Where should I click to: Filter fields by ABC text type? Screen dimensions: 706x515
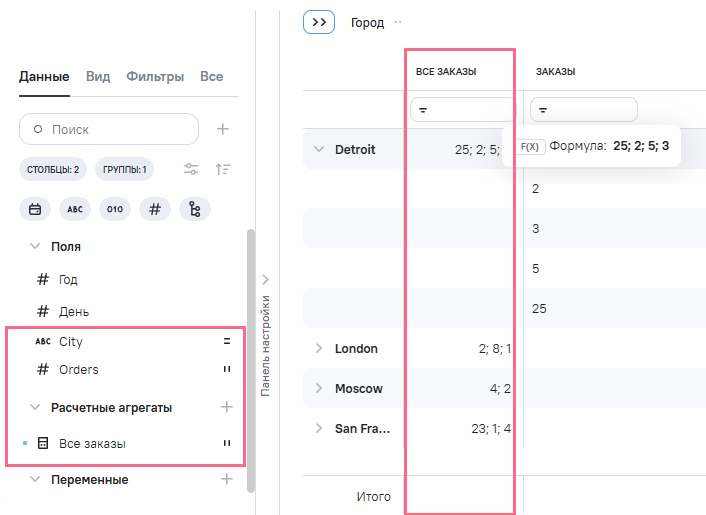pyautogui.click(x=75, y=209)
